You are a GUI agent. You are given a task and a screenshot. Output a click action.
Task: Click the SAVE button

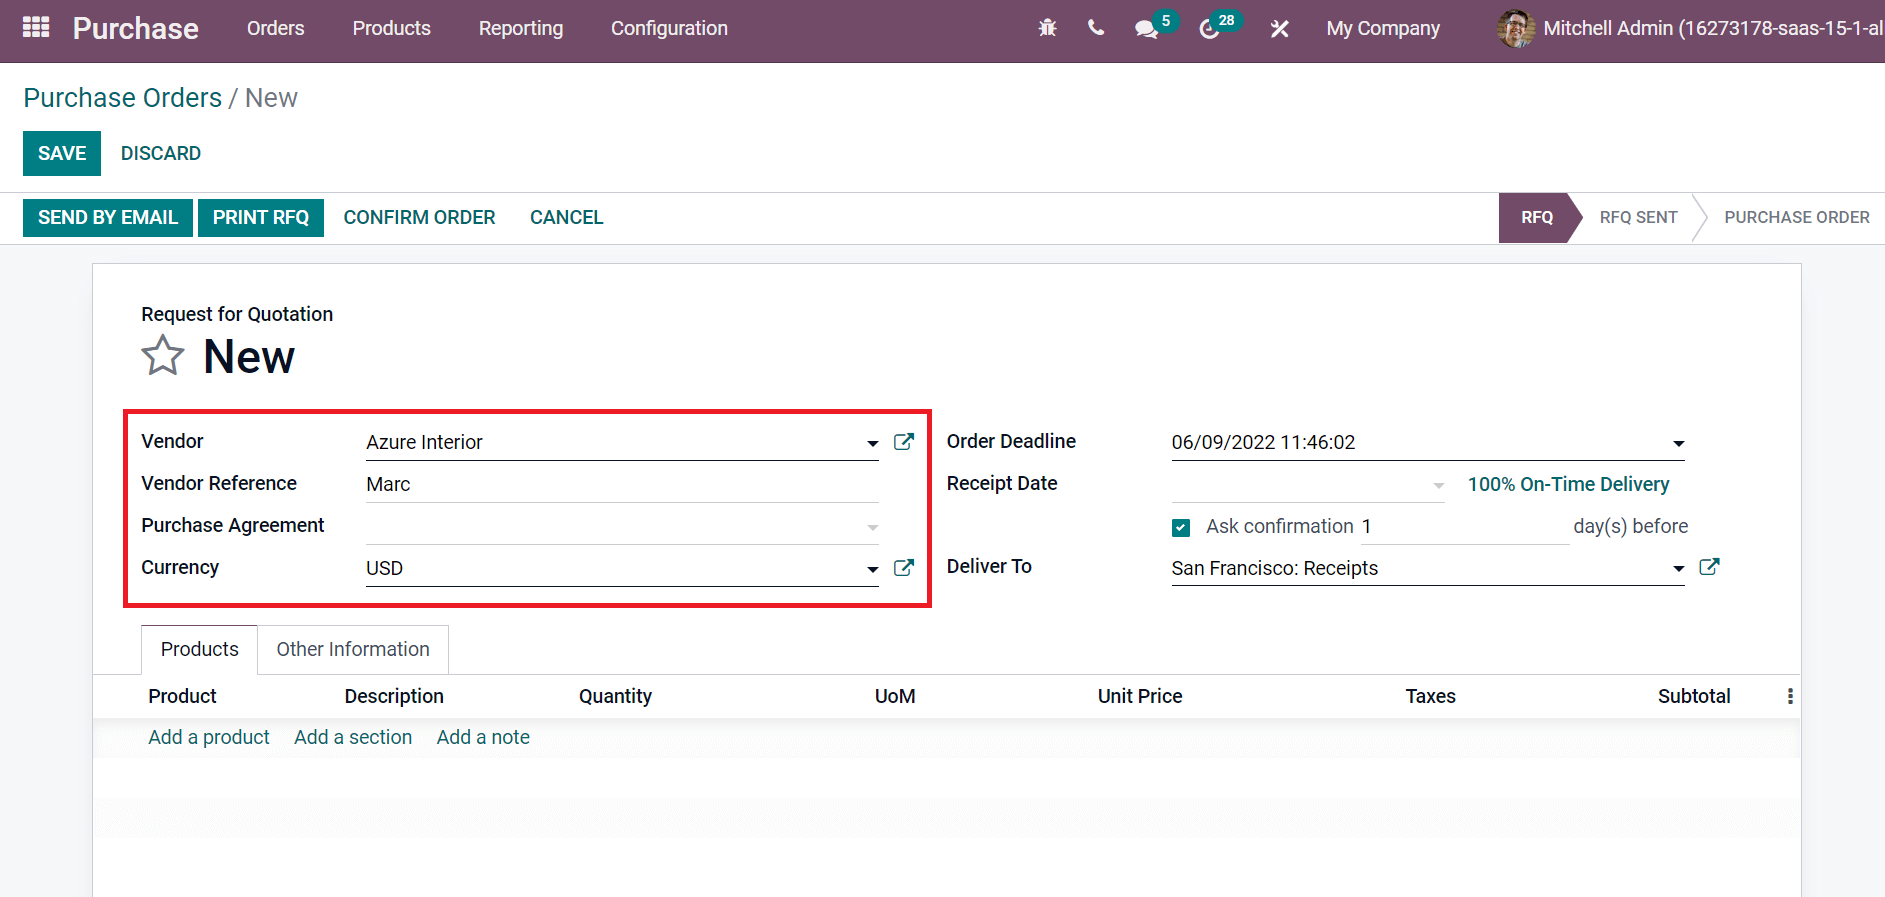point(62,153)
